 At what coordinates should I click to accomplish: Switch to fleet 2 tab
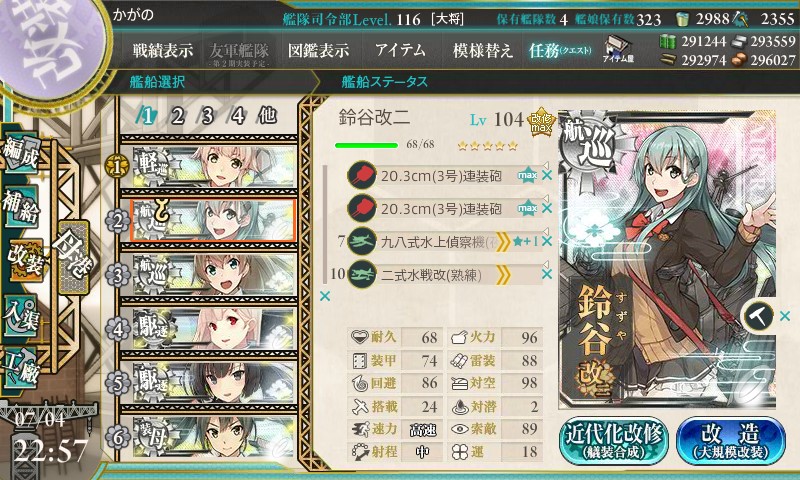coord(178,116)
